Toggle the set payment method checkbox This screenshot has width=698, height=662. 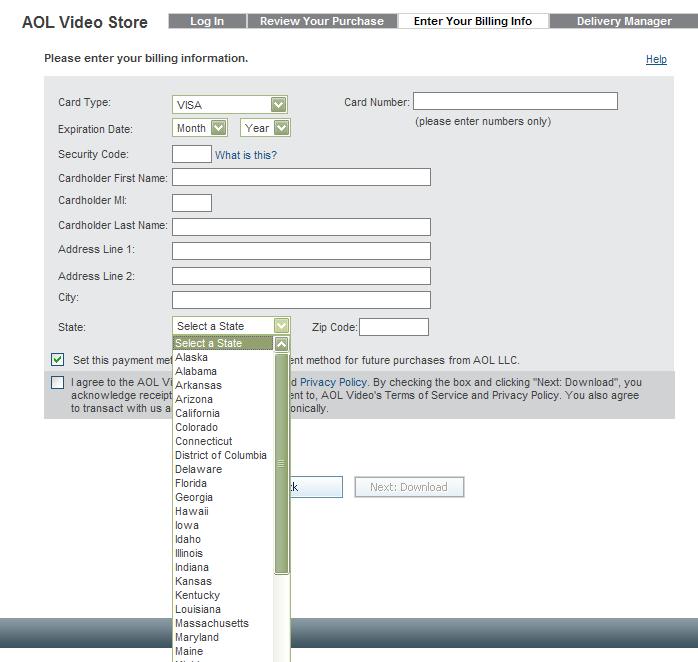coord(57,360)
